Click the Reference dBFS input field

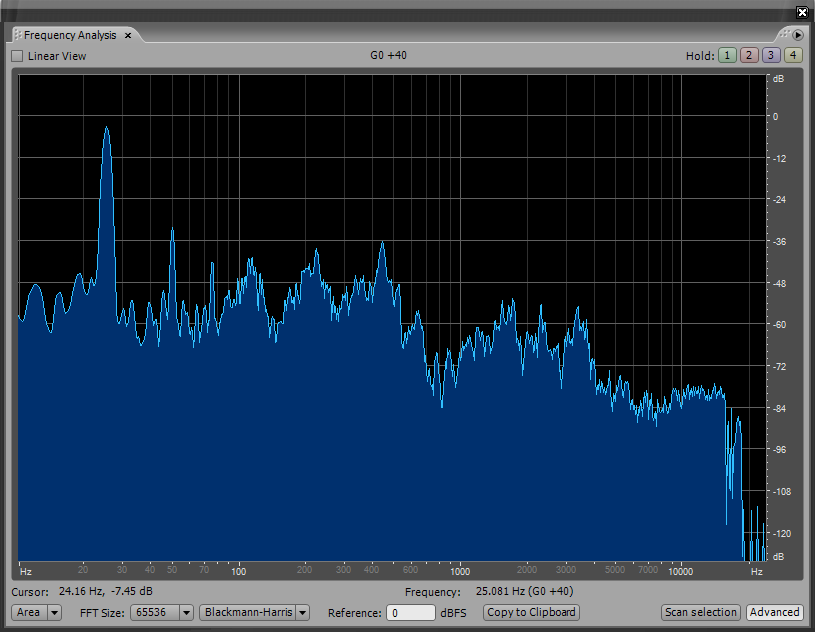tap(410, 612)
